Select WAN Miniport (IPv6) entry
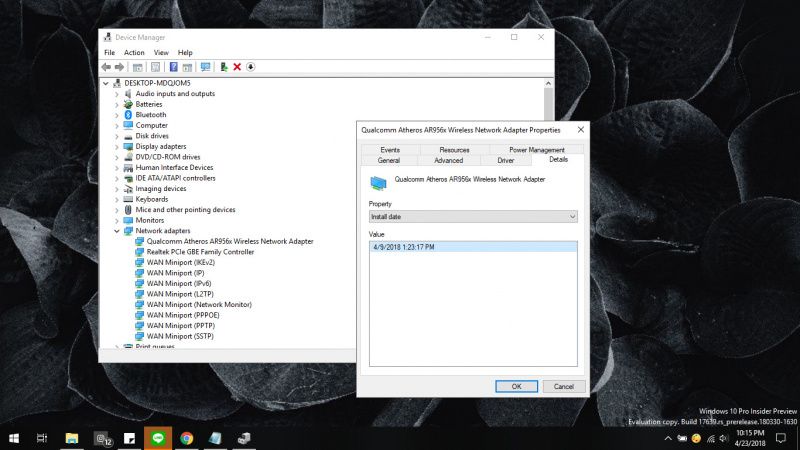Viewport: 800px width, 450px height. coord(179,284)
